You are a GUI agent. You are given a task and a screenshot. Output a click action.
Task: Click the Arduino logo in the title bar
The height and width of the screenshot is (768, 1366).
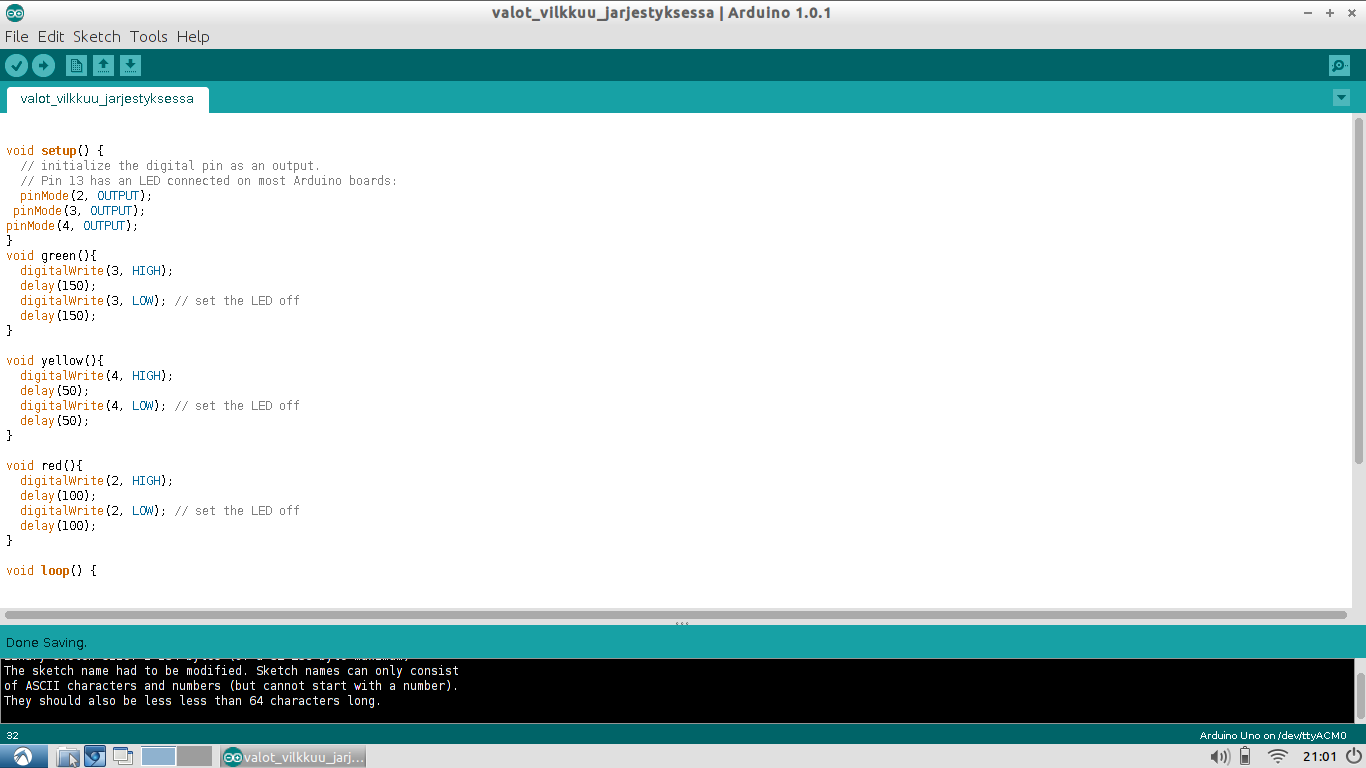15,13
